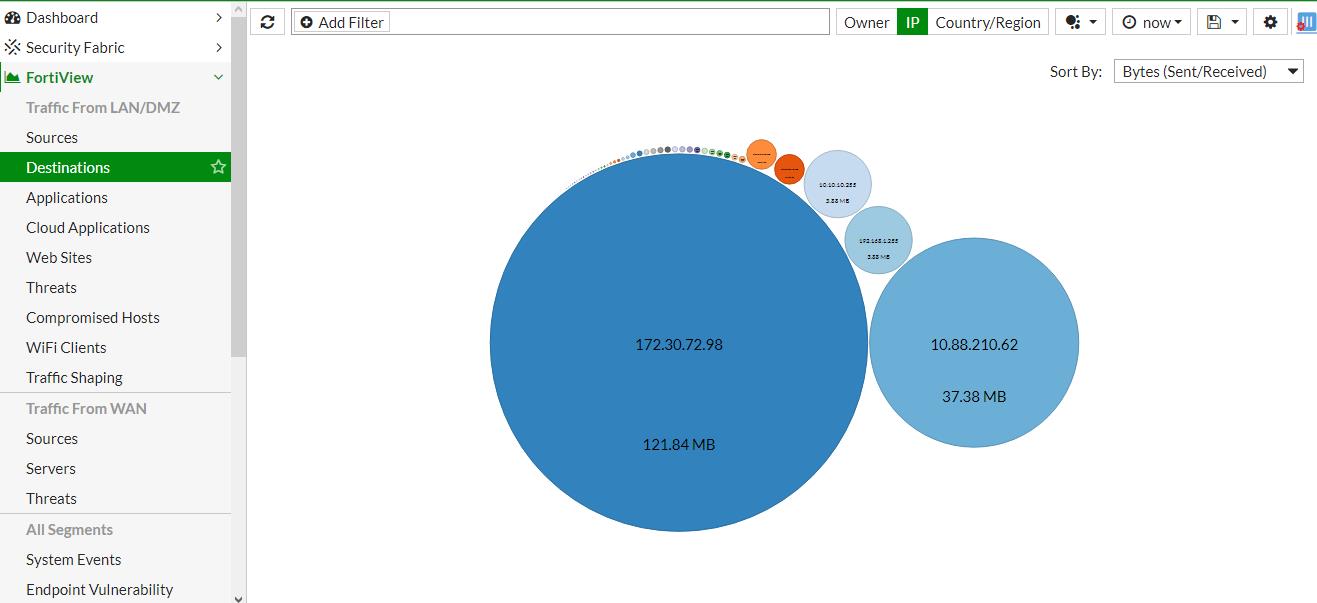Click the dark orange bubble

[x=789, y=170]
